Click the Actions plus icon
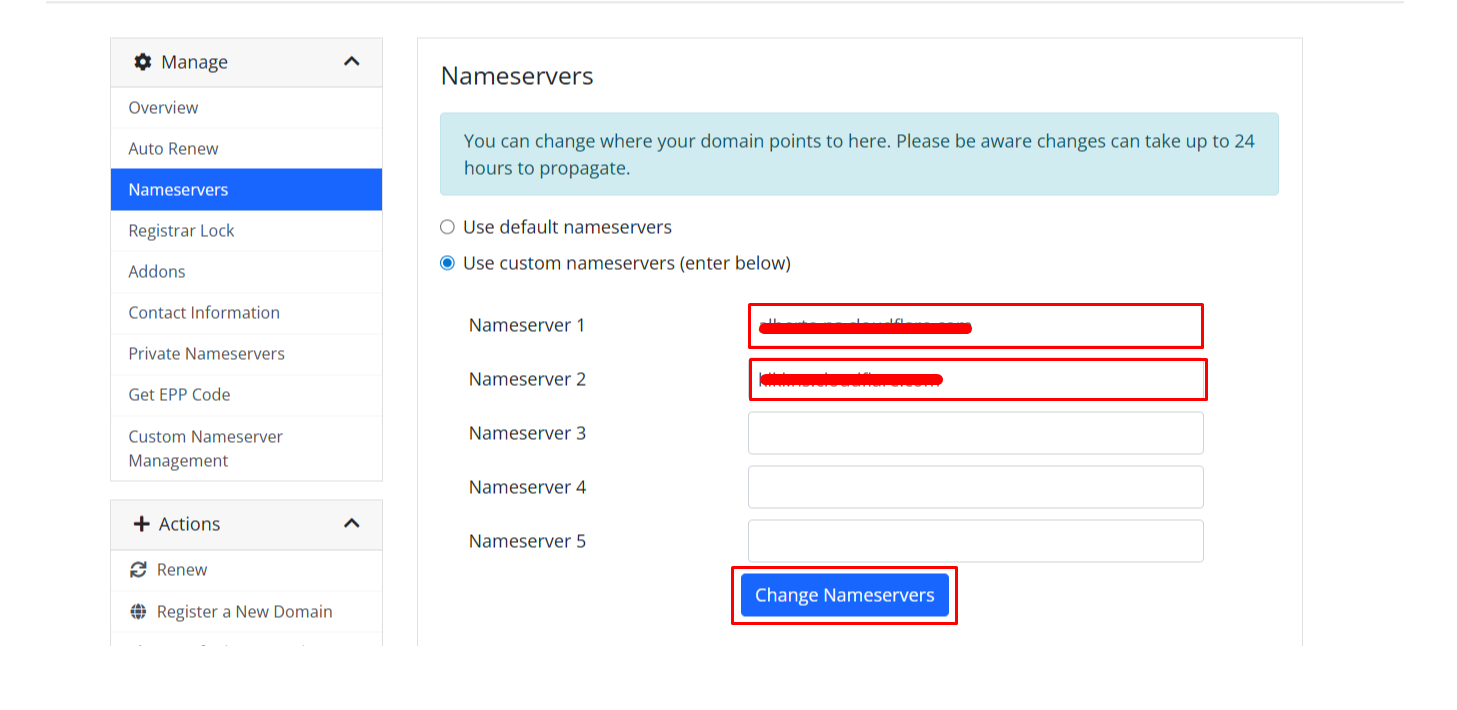 142,524
